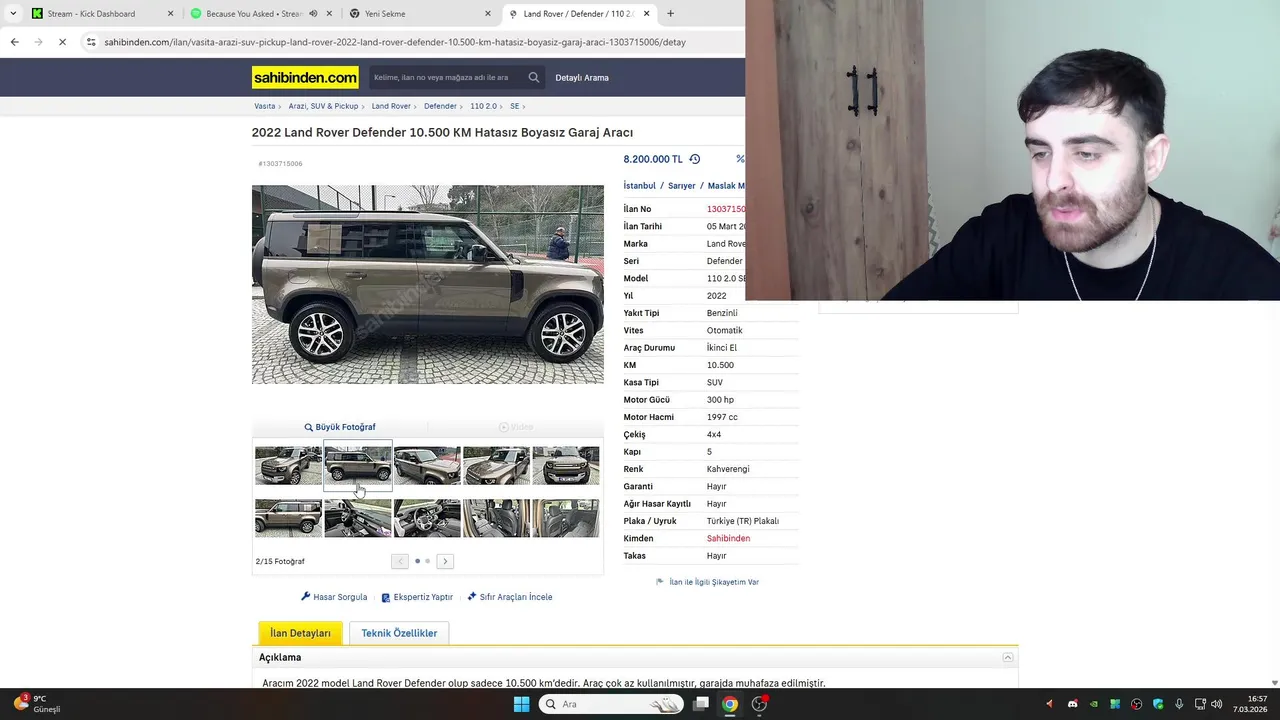Screen dimensions: 1280x720
Task: Switch to Teknik Özellikler tab
Action: (399, 633)
